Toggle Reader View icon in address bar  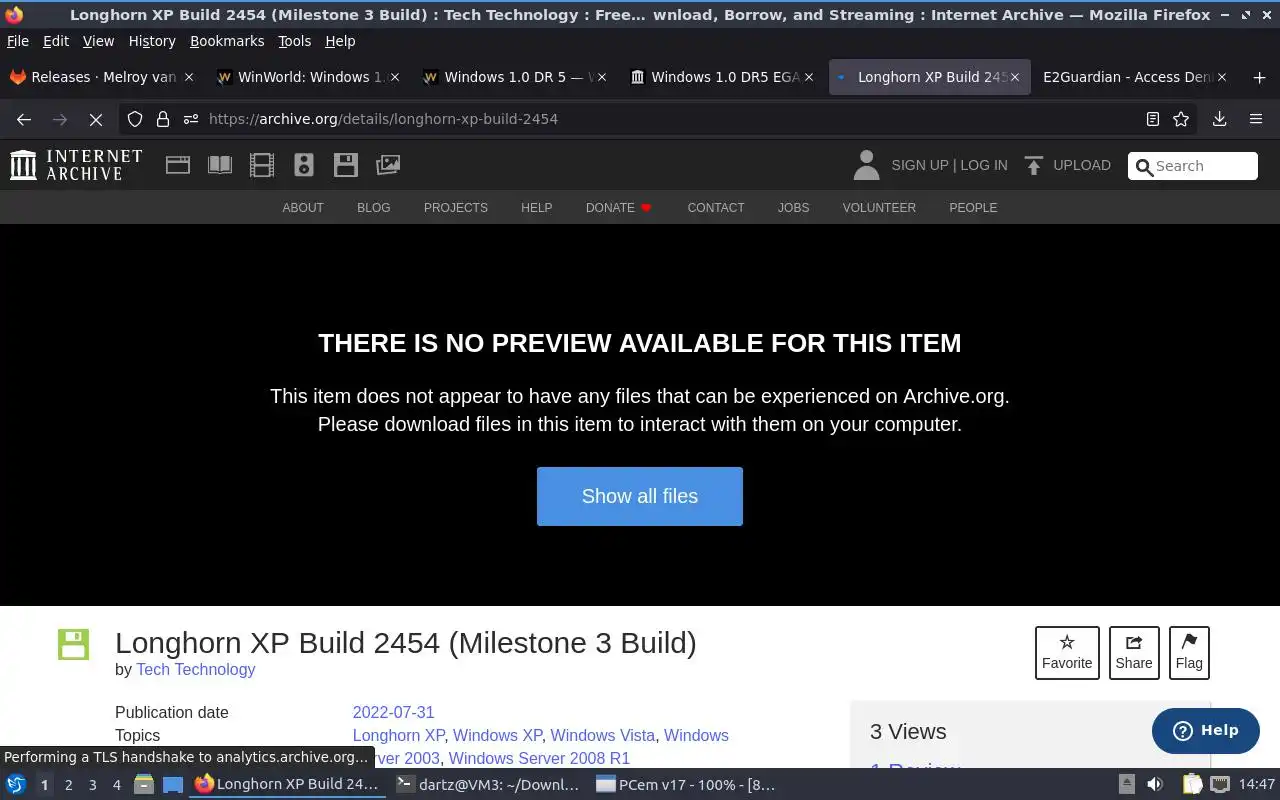pos(1153,119)
